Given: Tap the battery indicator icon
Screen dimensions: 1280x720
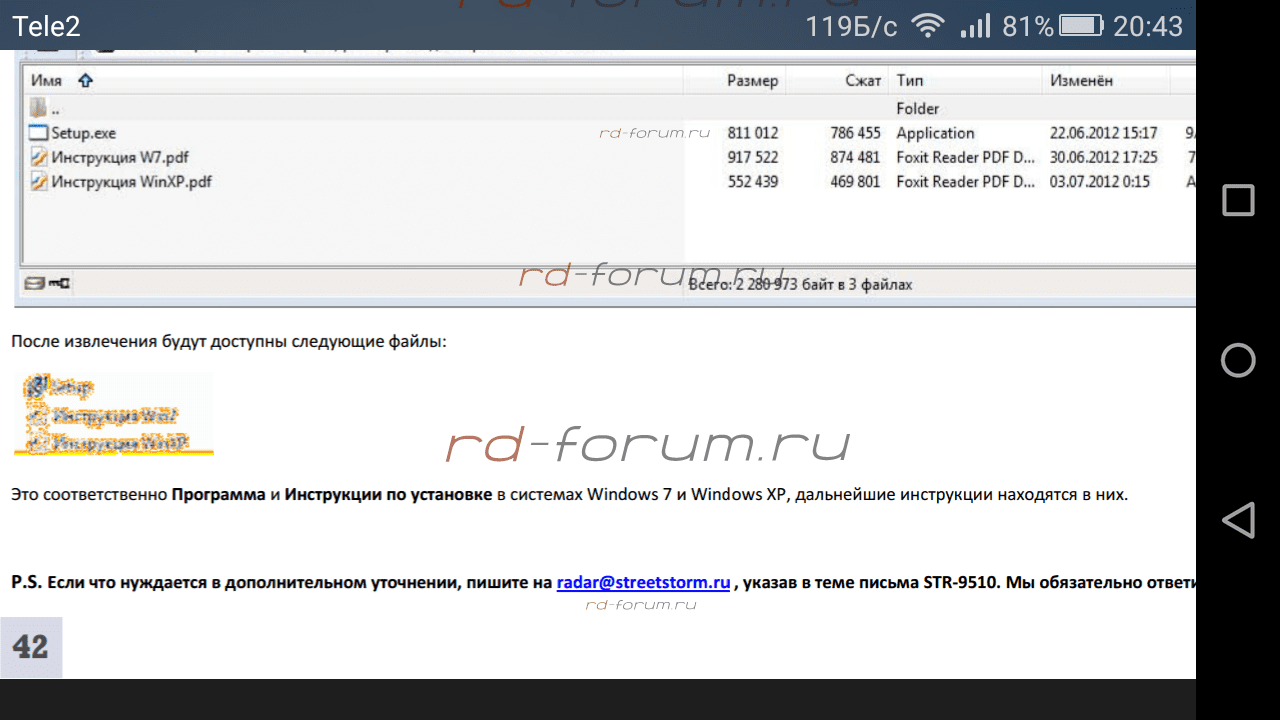Looking at the screenshot, I should 1081,26.
